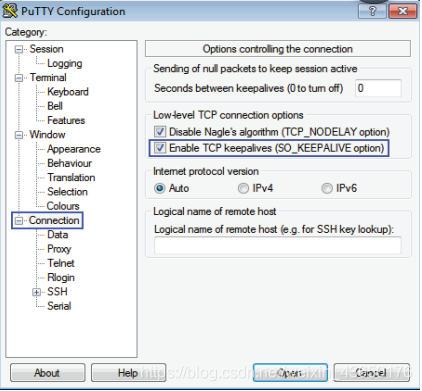The image size is (422, 391).
Task: Select Data category
Action: pyautogui.click(x=58, y=235)
